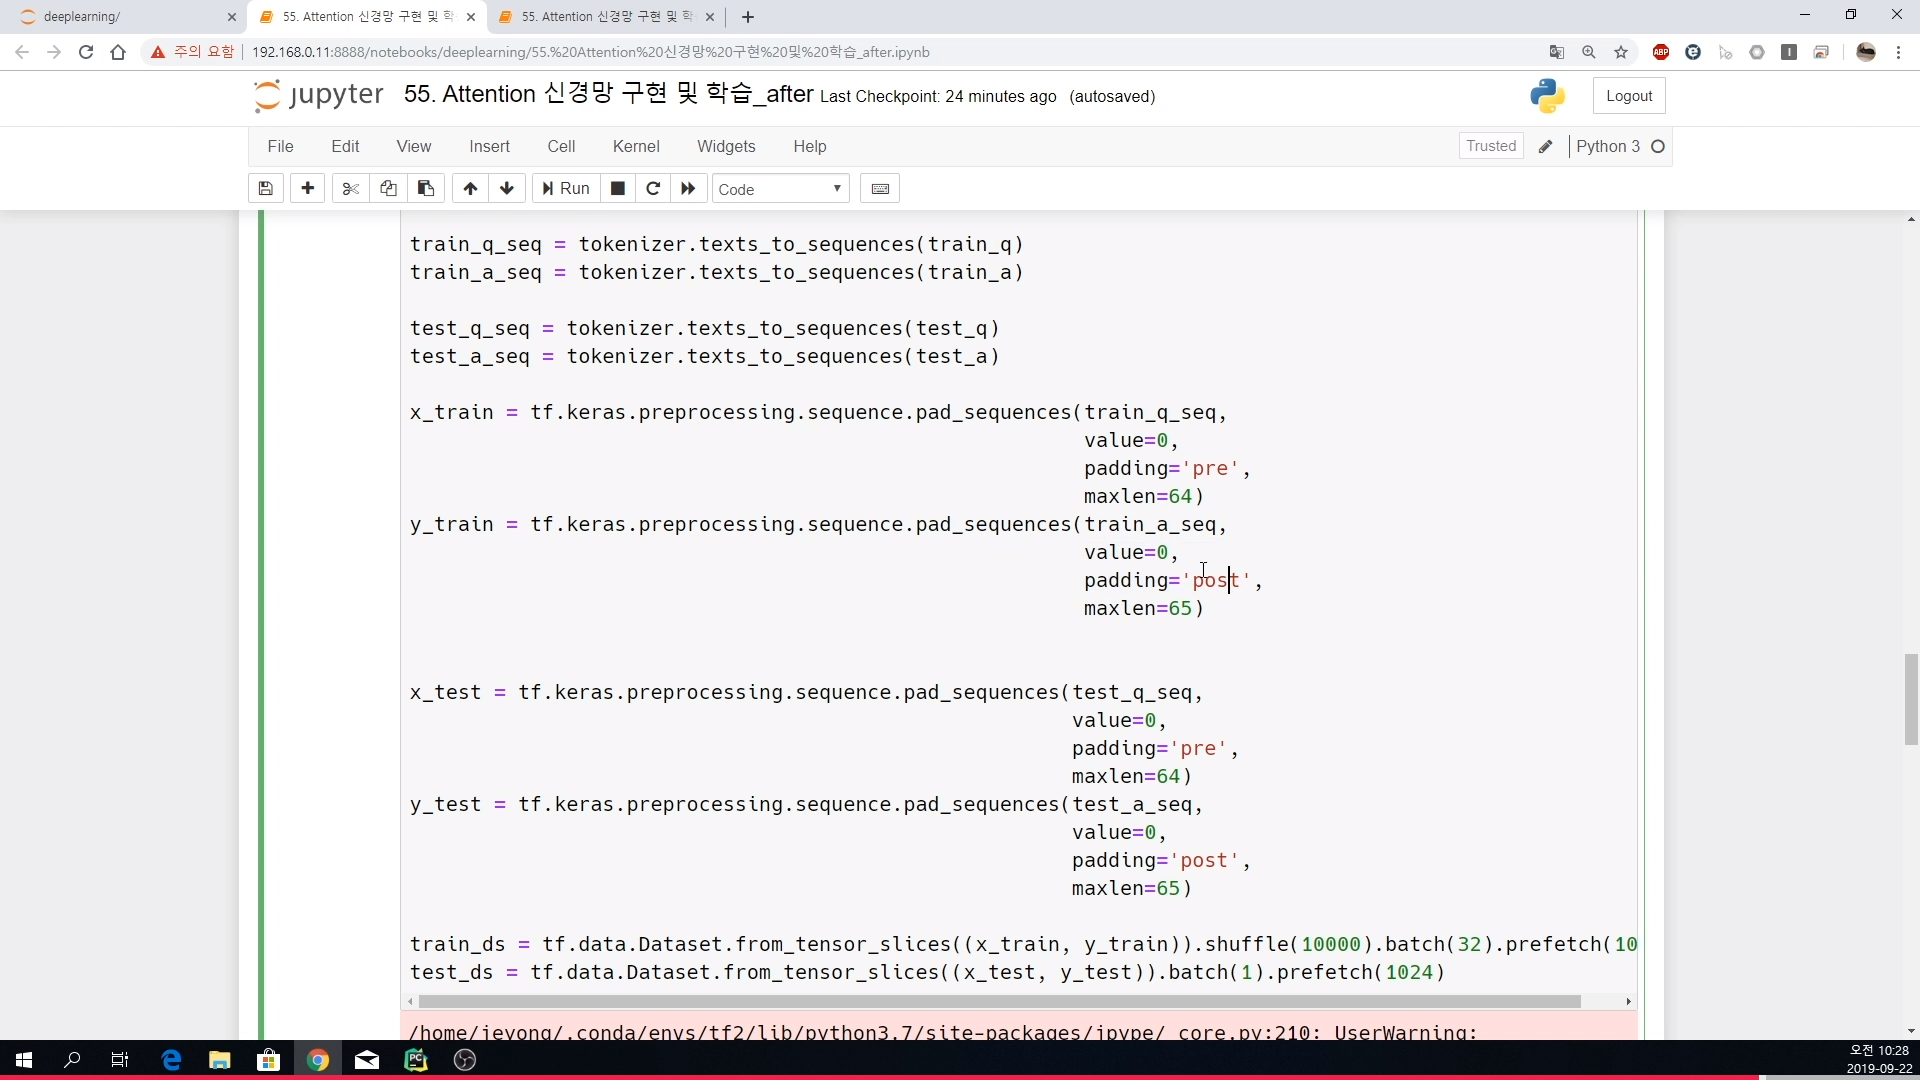Expand the Code cell type dropdown

click(x=780, y=189)
